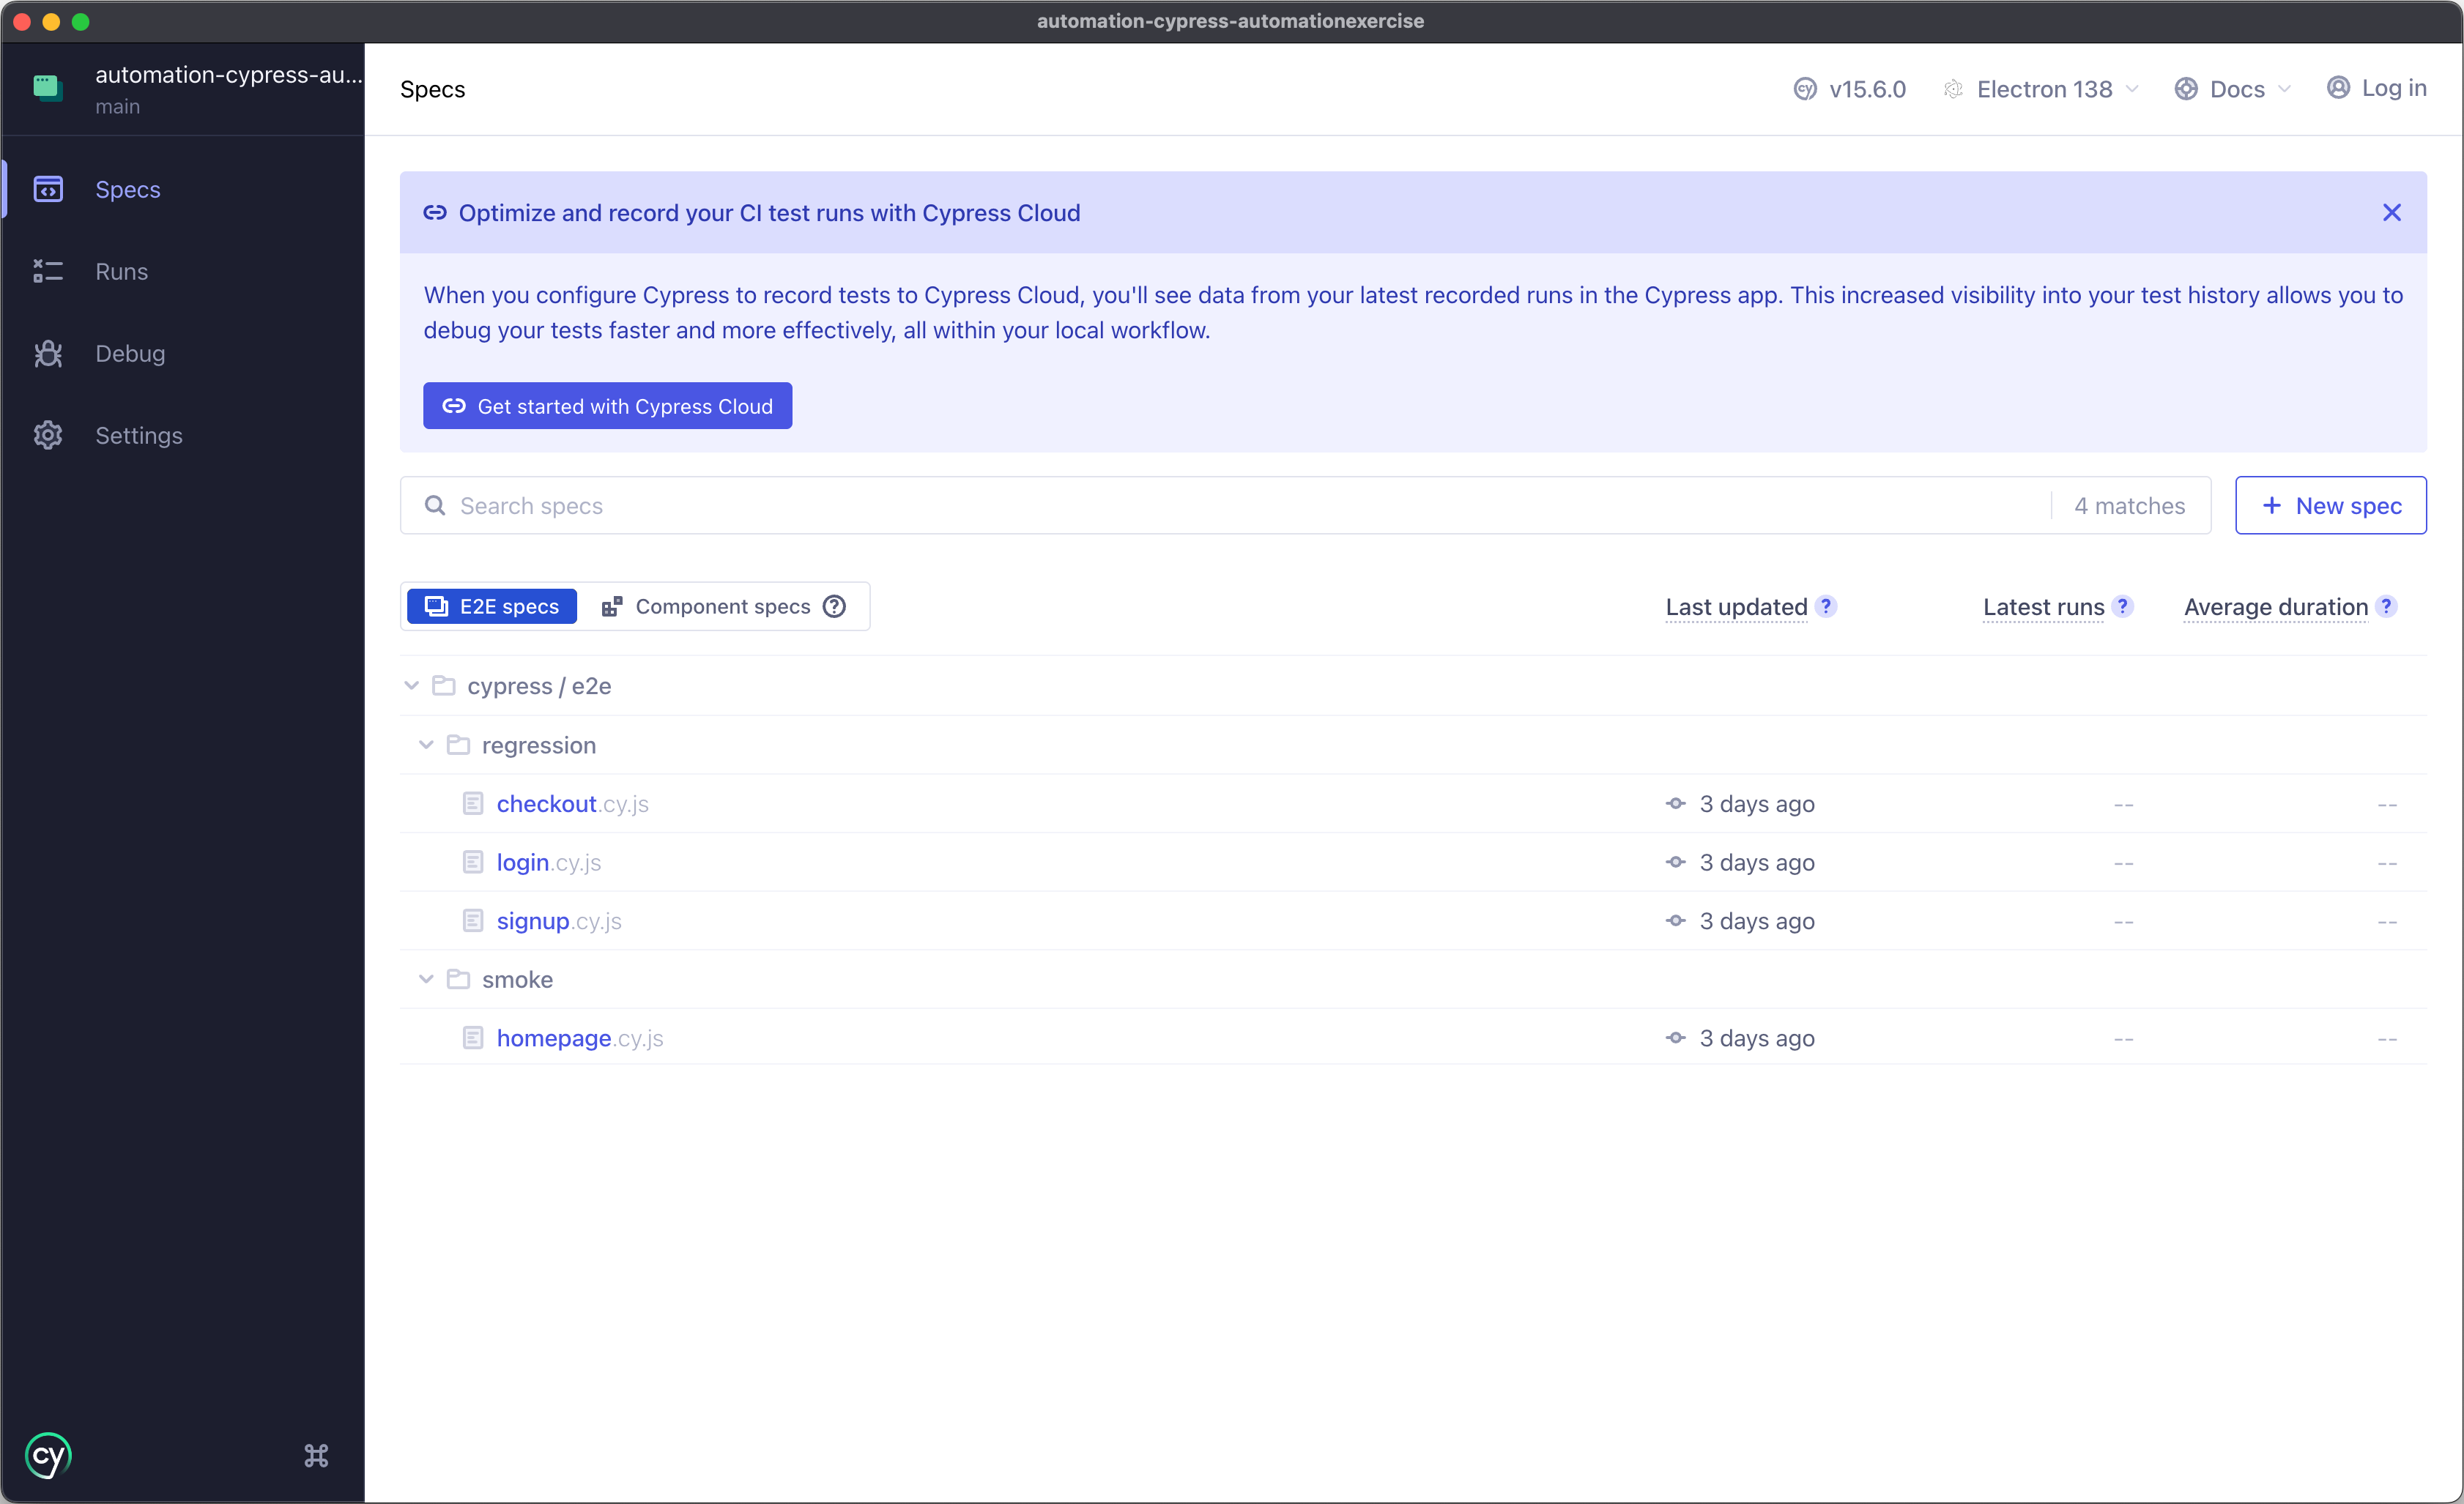The height and width of the screenshot is (1504, 2464).
Task: Dismiss the Cypress Cloud banner
Action: coord(2391,213)
